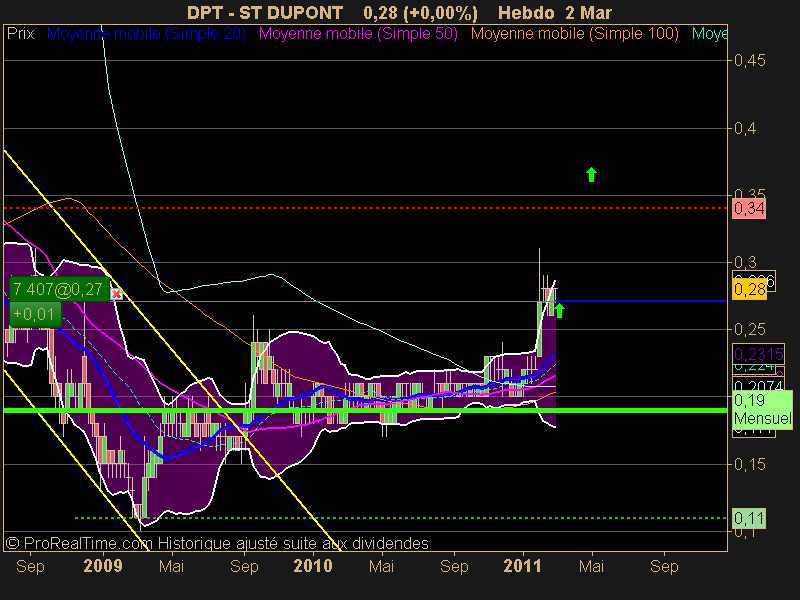
Task: Click the 0,15 price axis label
Action: [749, 464]
